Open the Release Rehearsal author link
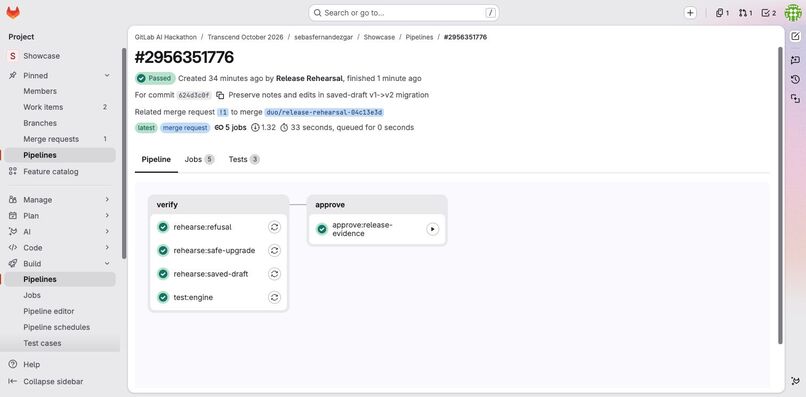 coord(309,79)
